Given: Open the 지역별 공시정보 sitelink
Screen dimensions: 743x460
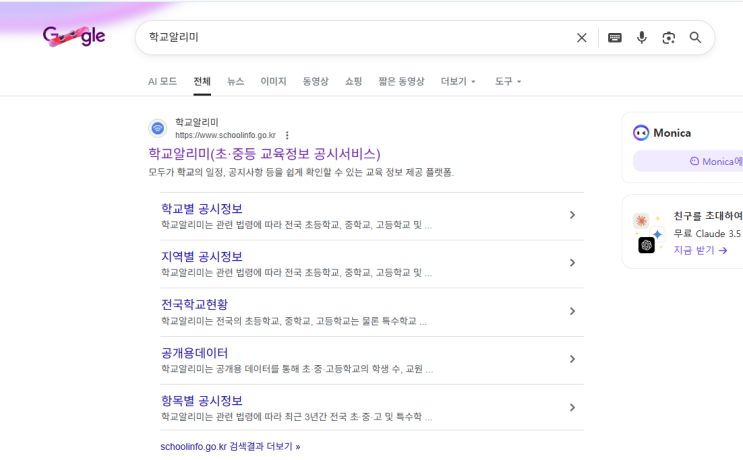Looking at the screenshot, I should coord(202,257).
